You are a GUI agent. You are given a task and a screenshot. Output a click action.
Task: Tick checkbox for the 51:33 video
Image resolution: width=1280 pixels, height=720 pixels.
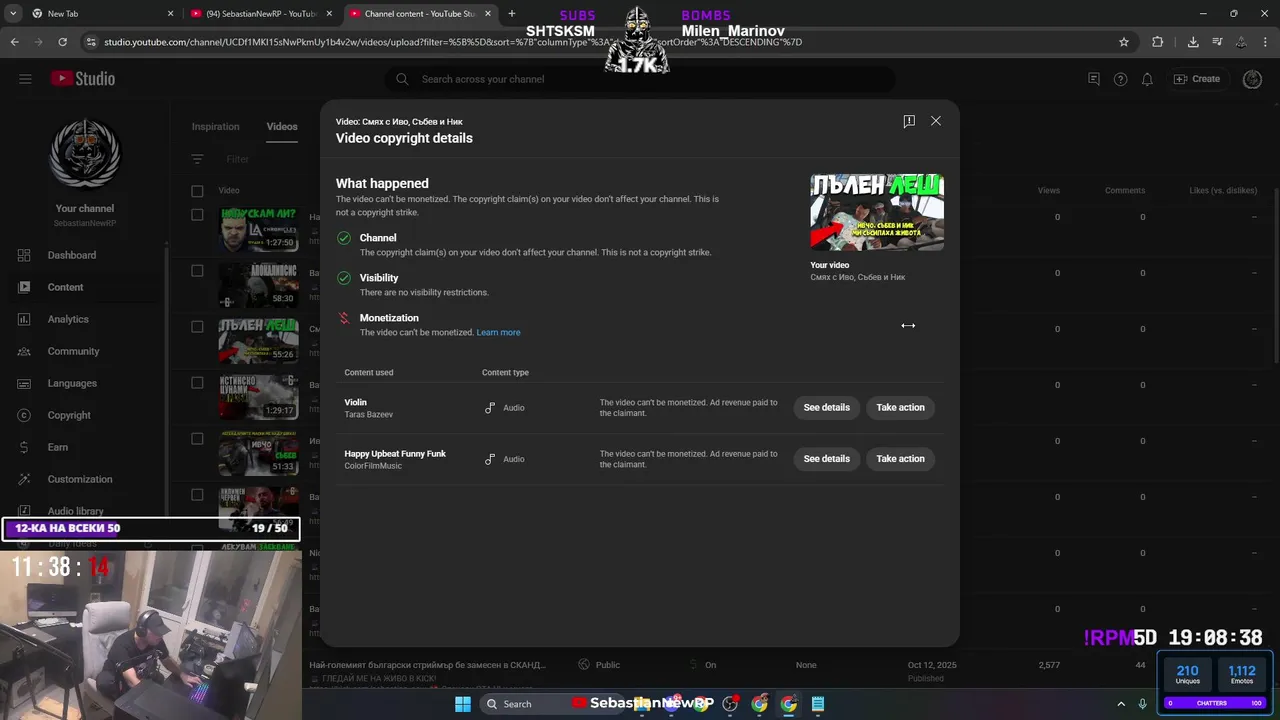(x=197, y=439)
